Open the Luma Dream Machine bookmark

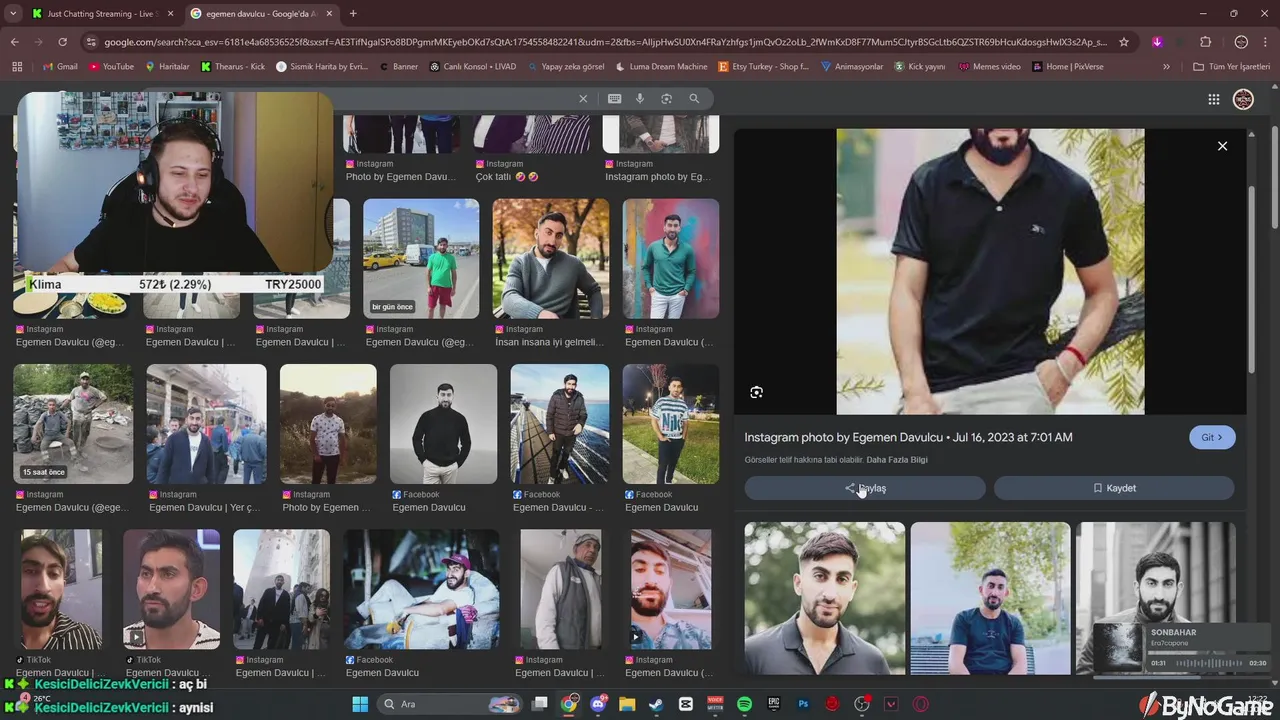click(x=661, y=67)
